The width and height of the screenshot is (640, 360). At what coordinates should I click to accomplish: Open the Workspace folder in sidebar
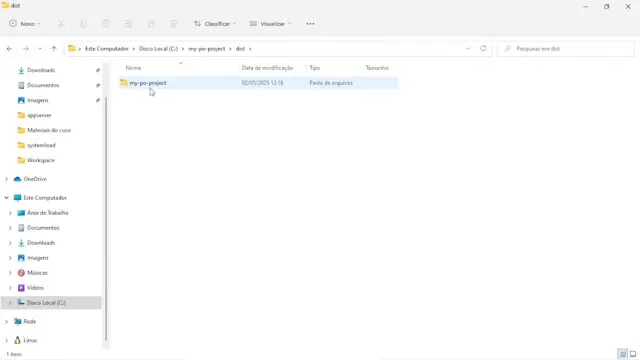pos(40,160)
